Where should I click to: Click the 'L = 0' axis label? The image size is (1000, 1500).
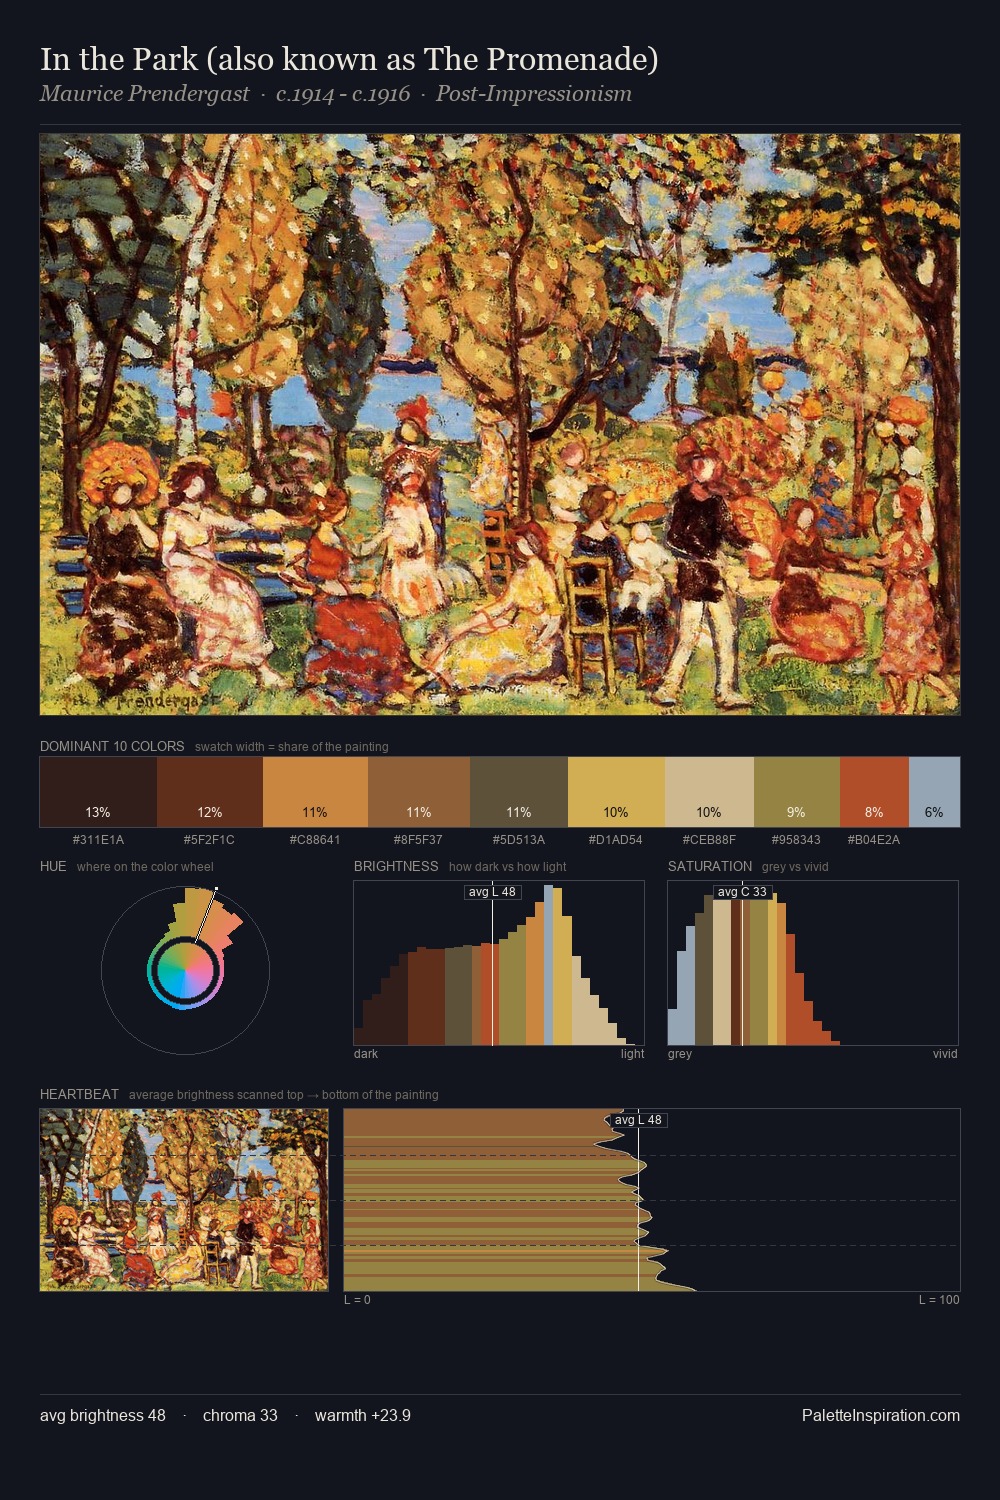point(357,1300)
